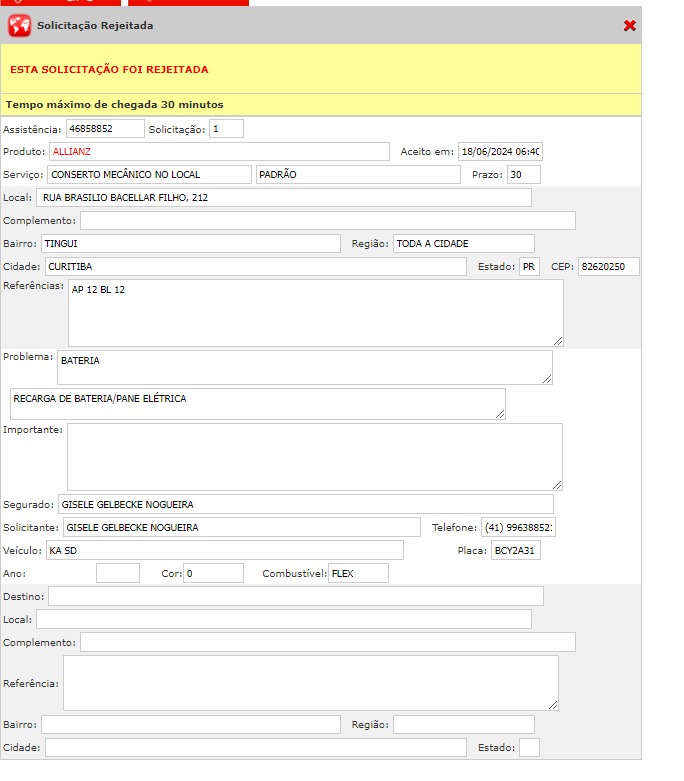The image size is (684, 781).
Task: Select the Solicitação field containing 1
Action: pyautogui.click(x=226, y=129)
